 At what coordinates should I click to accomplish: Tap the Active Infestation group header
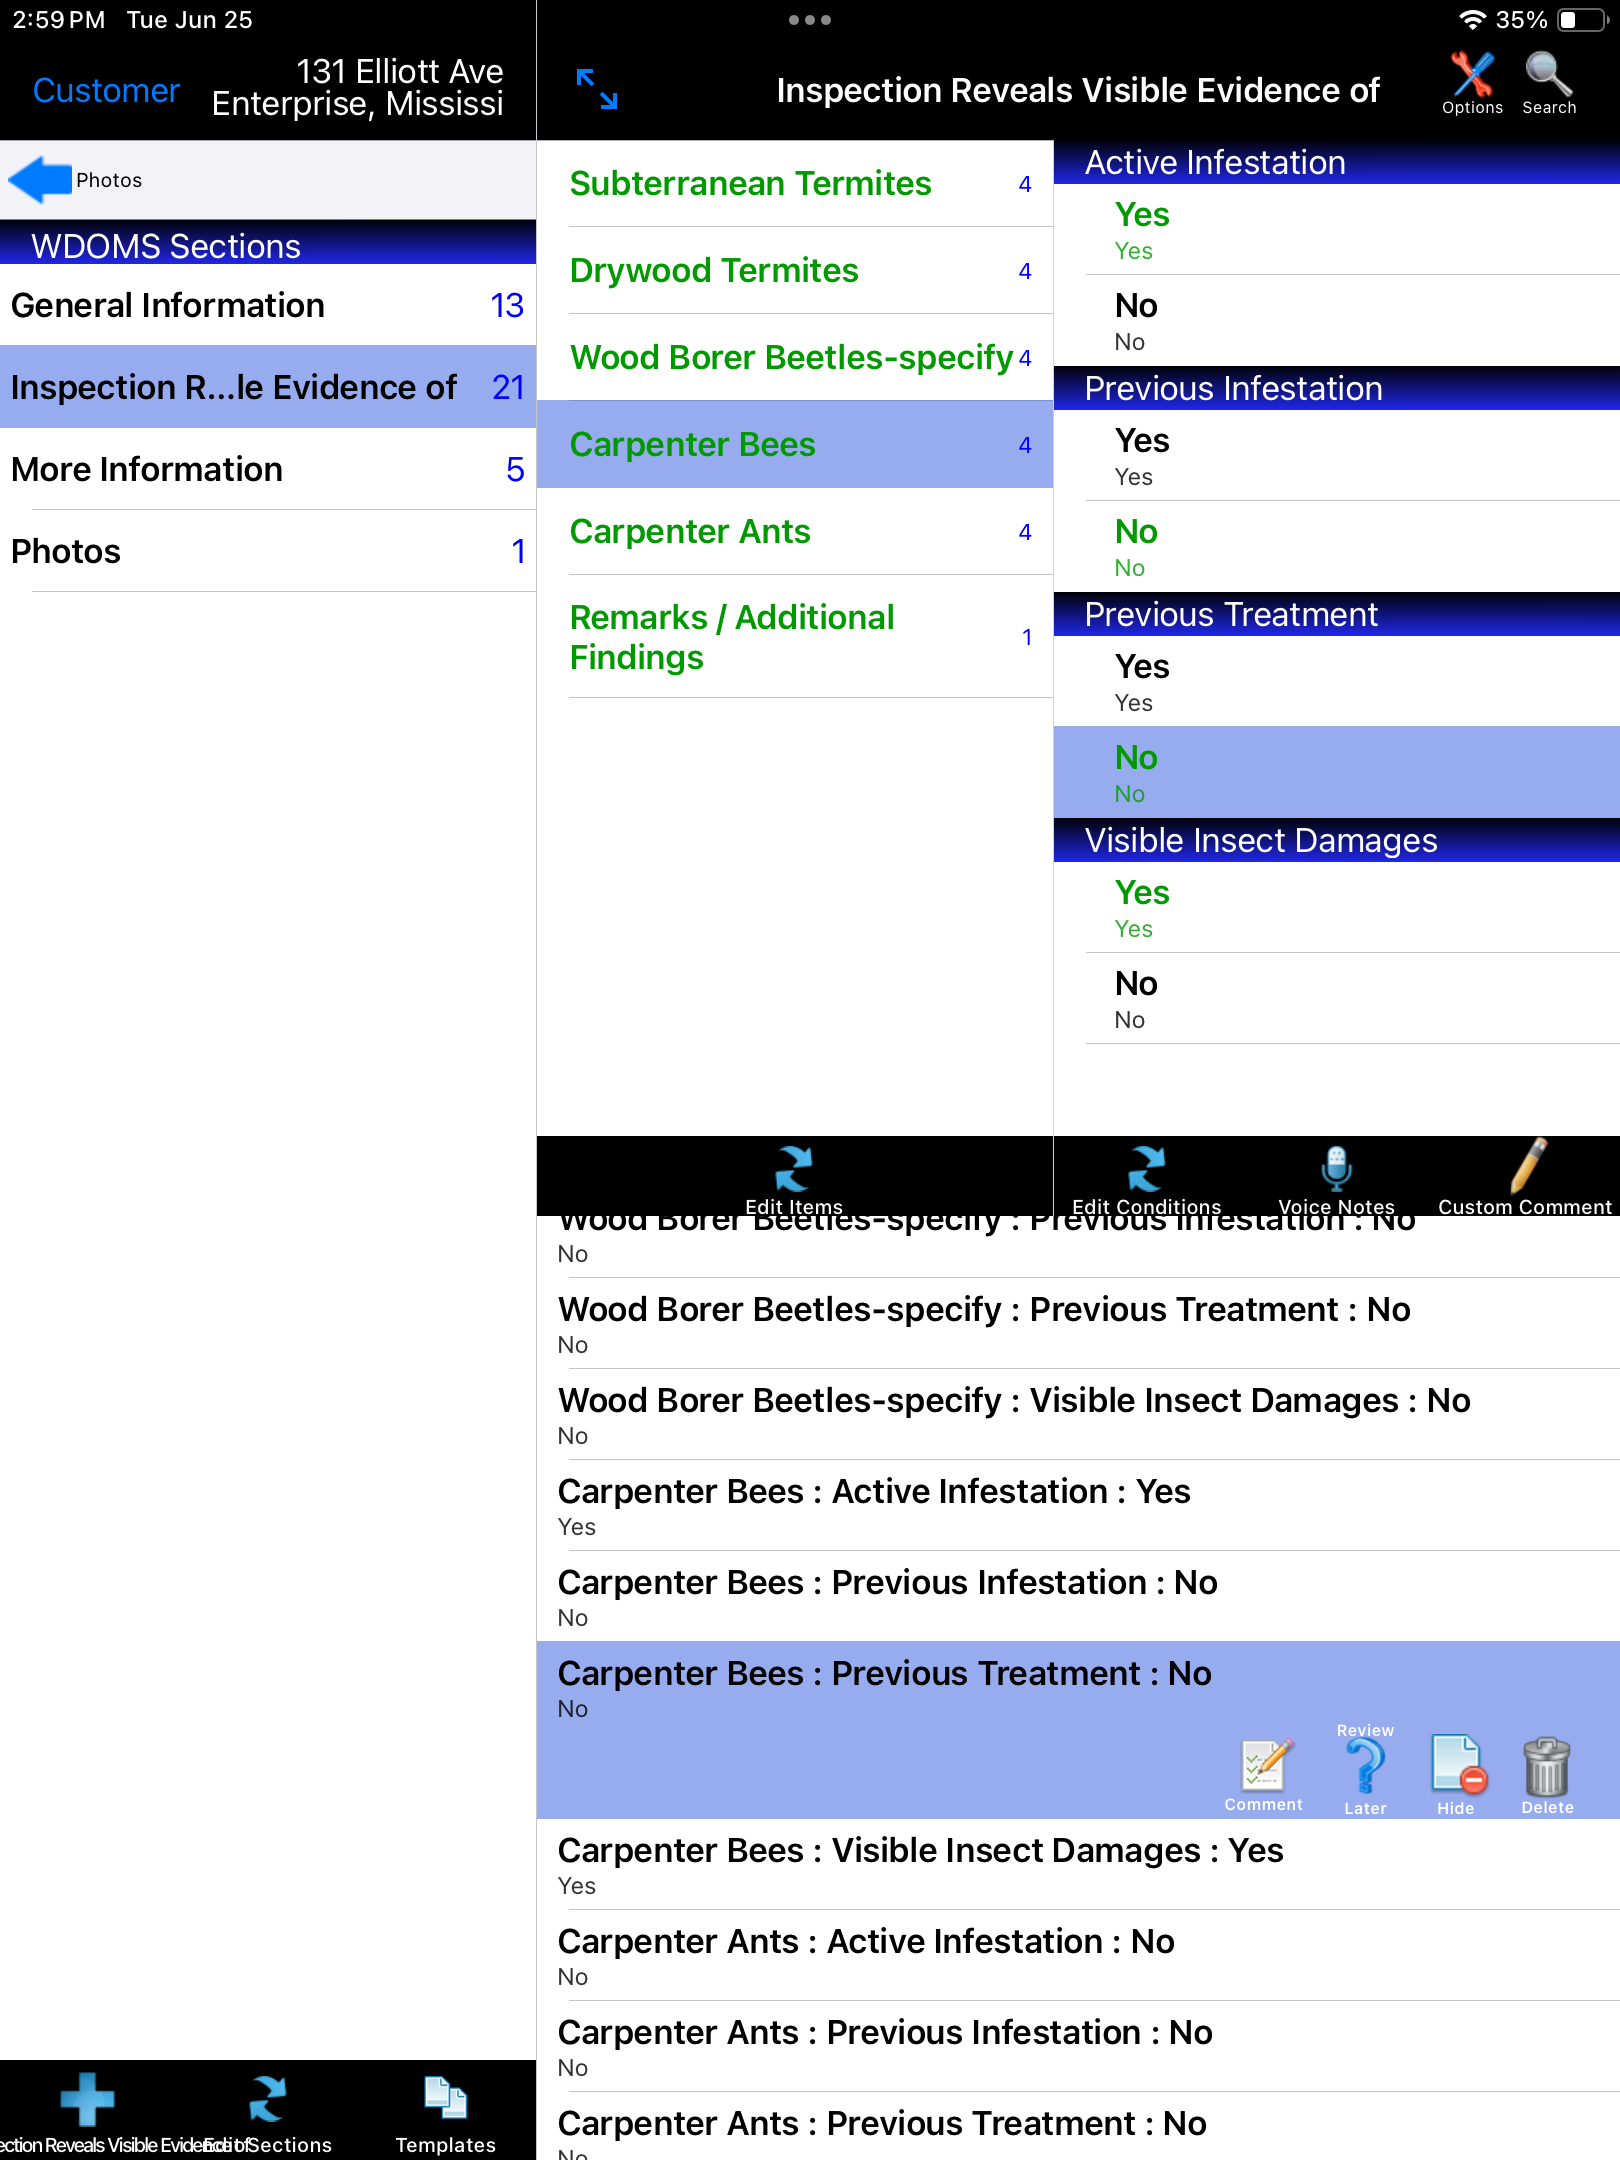point(1337,163)
